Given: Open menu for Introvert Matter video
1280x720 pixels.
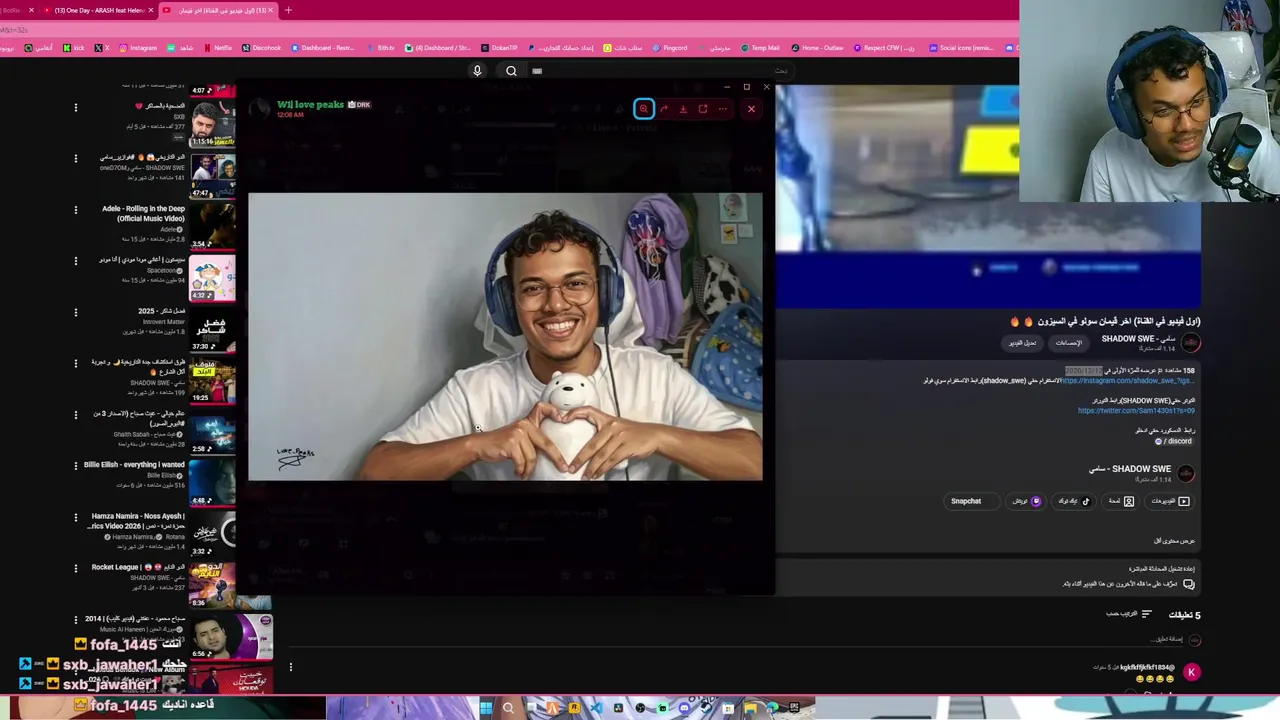Looking at the screenshot, I should click(x=75, y=312).
